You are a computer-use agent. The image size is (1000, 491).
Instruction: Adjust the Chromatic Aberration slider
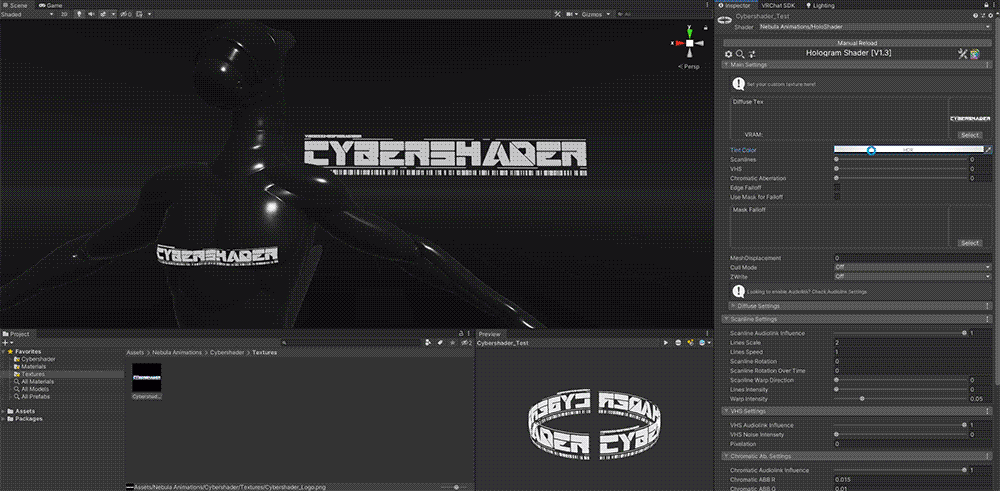901,179
